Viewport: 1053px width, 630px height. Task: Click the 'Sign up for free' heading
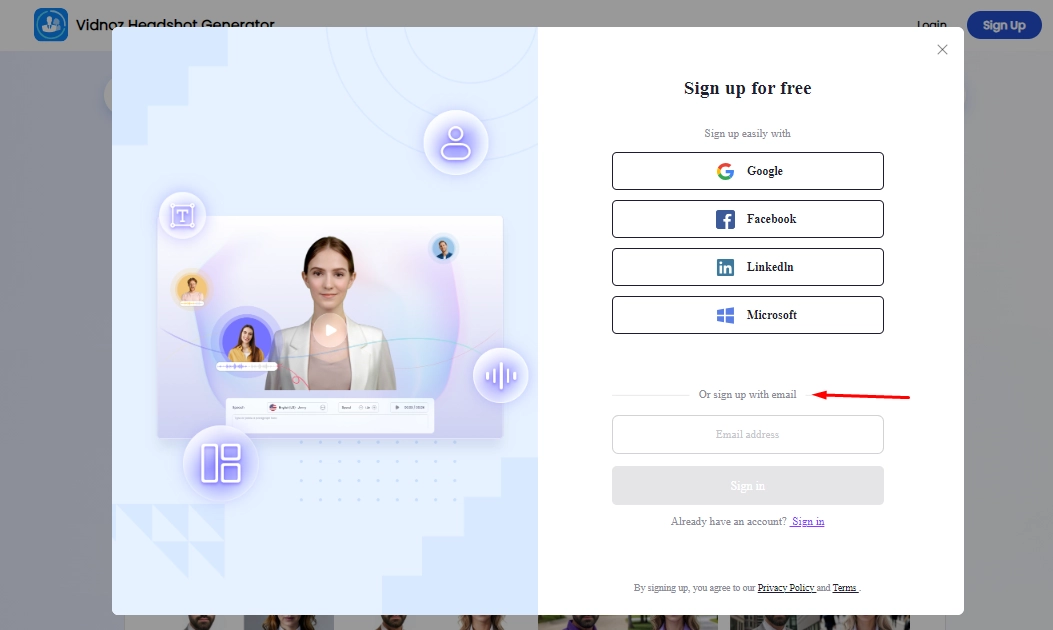(747, 88)
